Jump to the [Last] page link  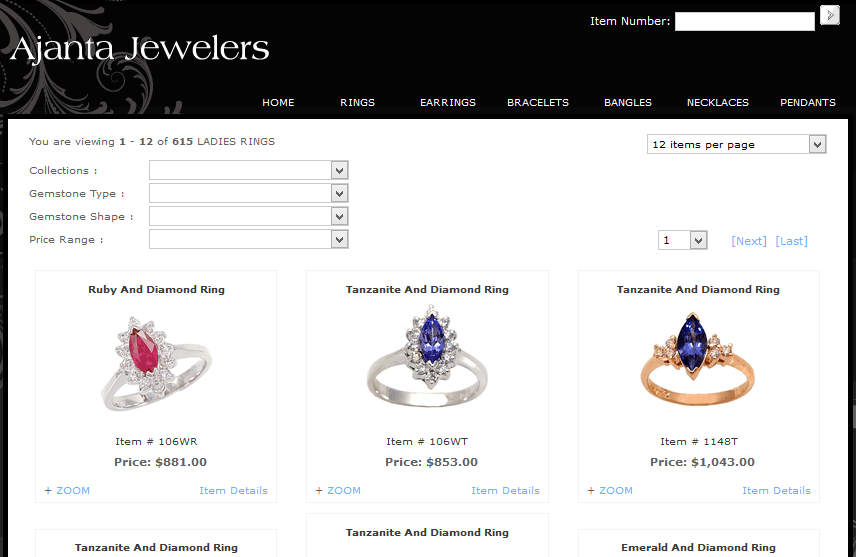coord(792,241)
